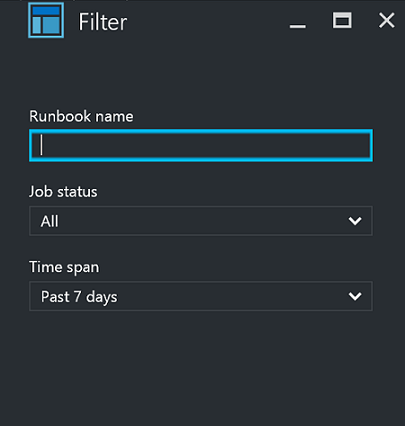Viewport: 405px width, 426px height.
Task: Click the Filter blade icon
Action: [46, 20]
